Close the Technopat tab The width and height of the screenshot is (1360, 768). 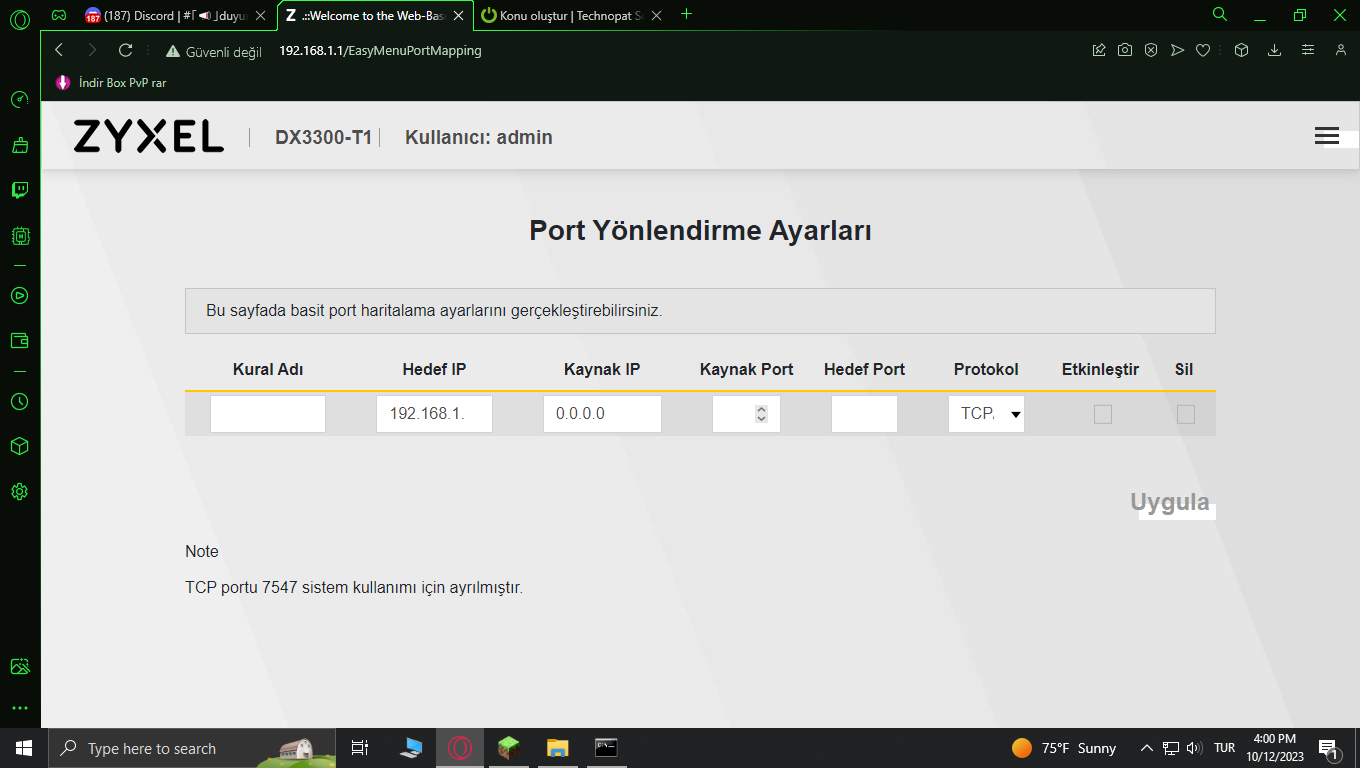(656, 16)
